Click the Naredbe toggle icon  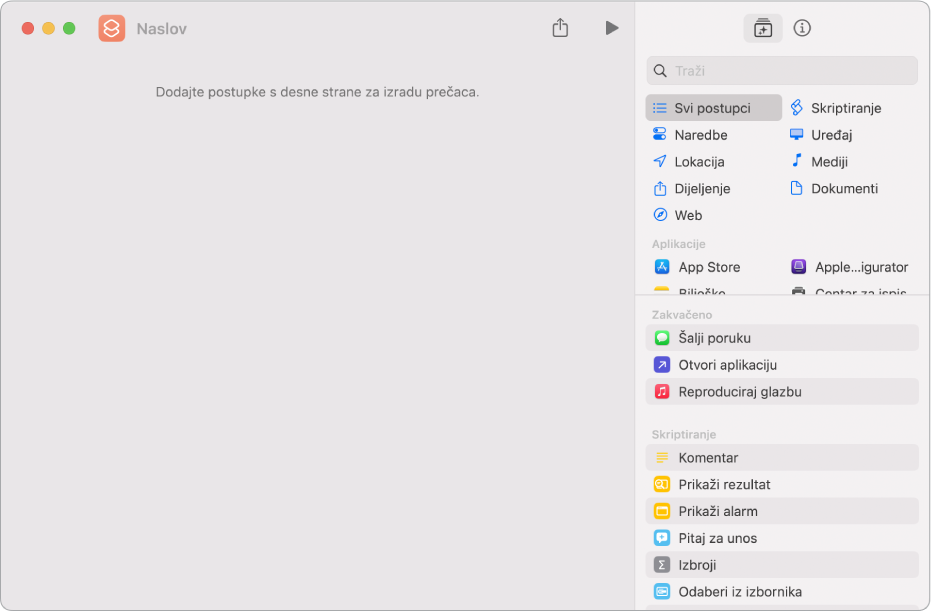tap(660, 134)
